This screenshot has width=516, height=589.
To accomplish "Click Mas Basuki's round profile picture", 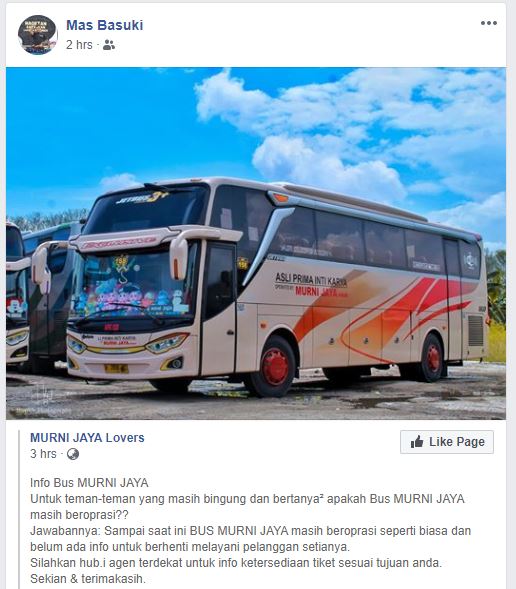I will (x=37, y=35).
